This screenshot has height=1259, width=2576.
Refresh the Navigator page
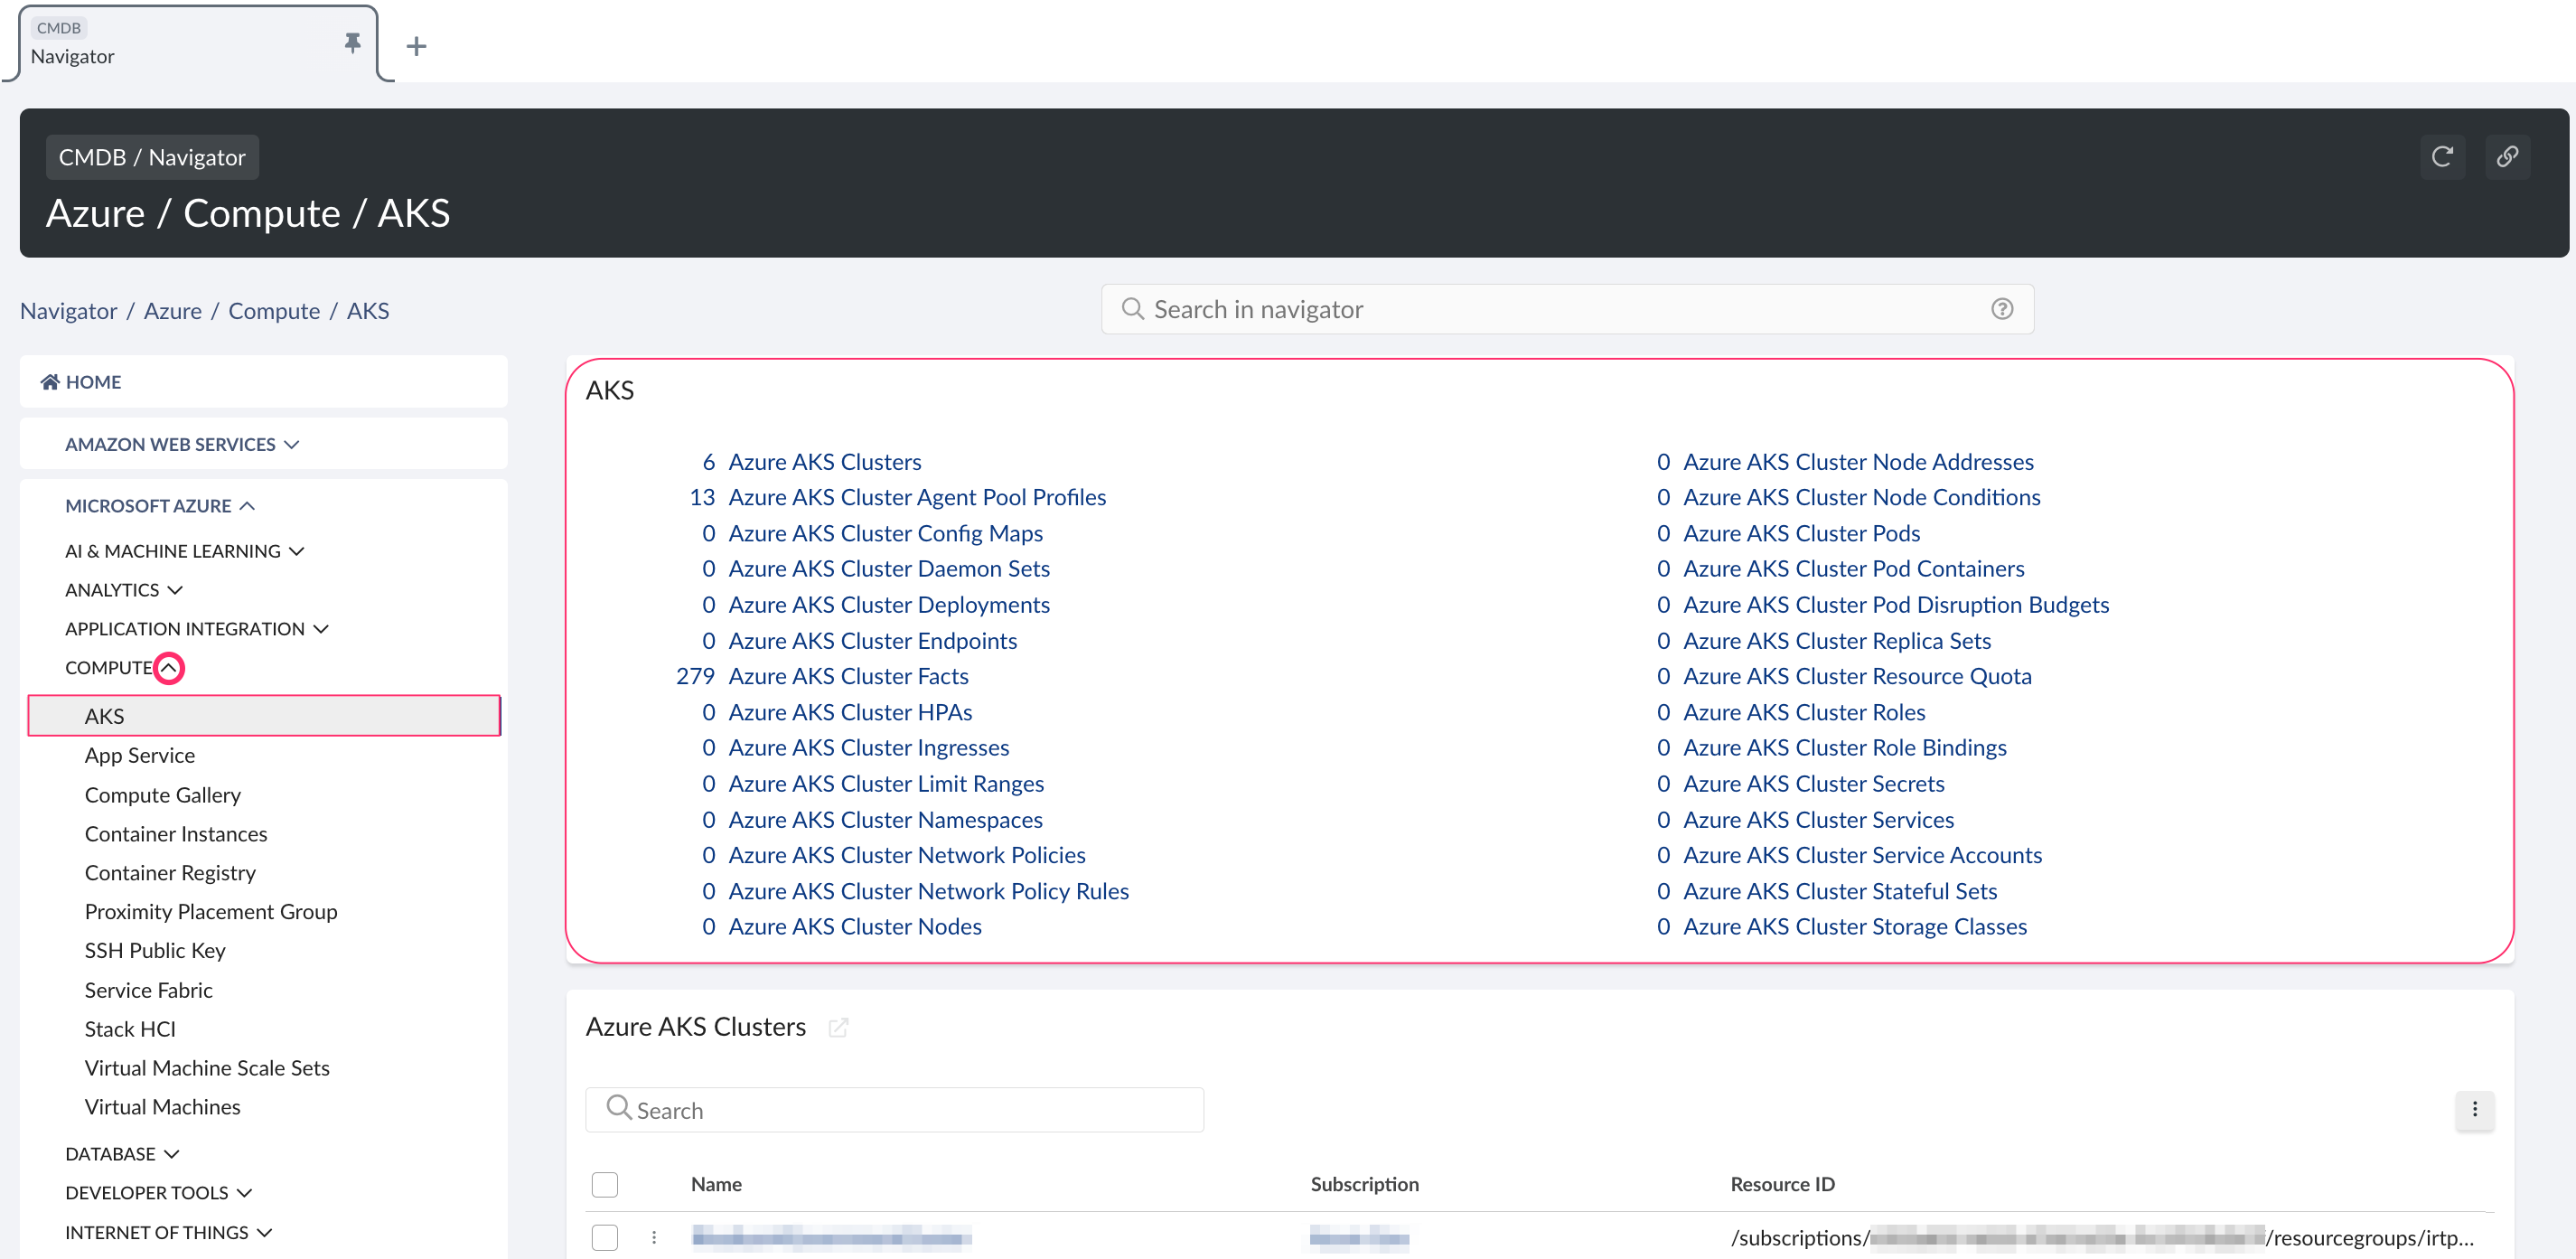tap(2443, 157)
